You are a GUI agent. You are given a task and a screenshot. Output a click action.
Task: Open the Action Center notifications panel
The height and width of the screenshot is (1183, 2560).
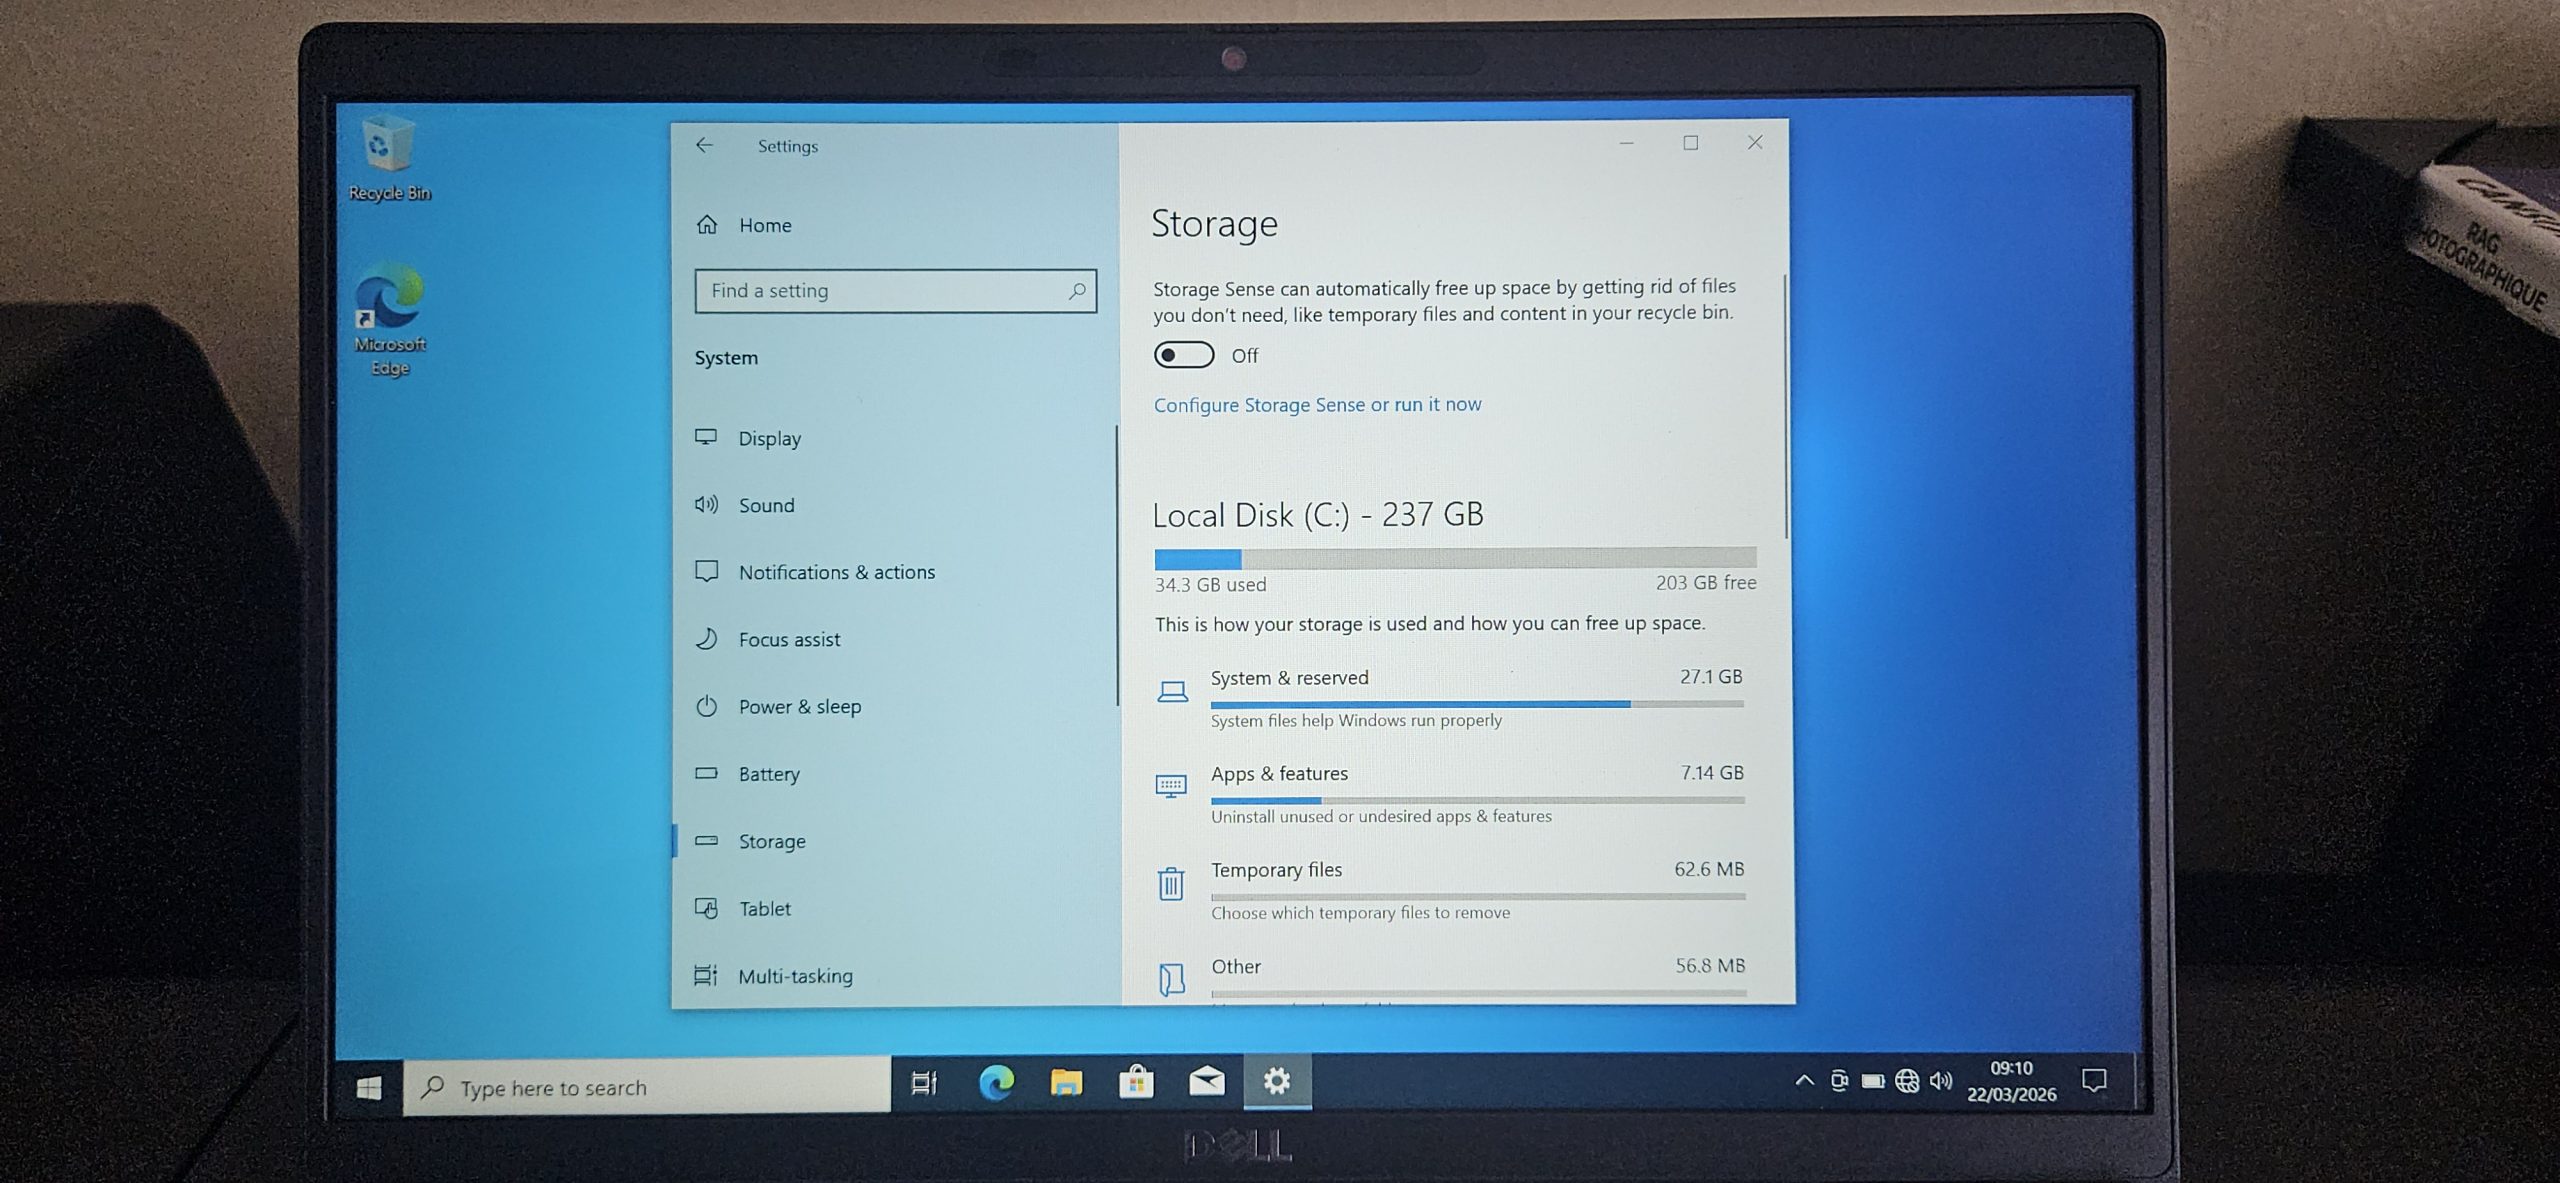[2093, 1080]
